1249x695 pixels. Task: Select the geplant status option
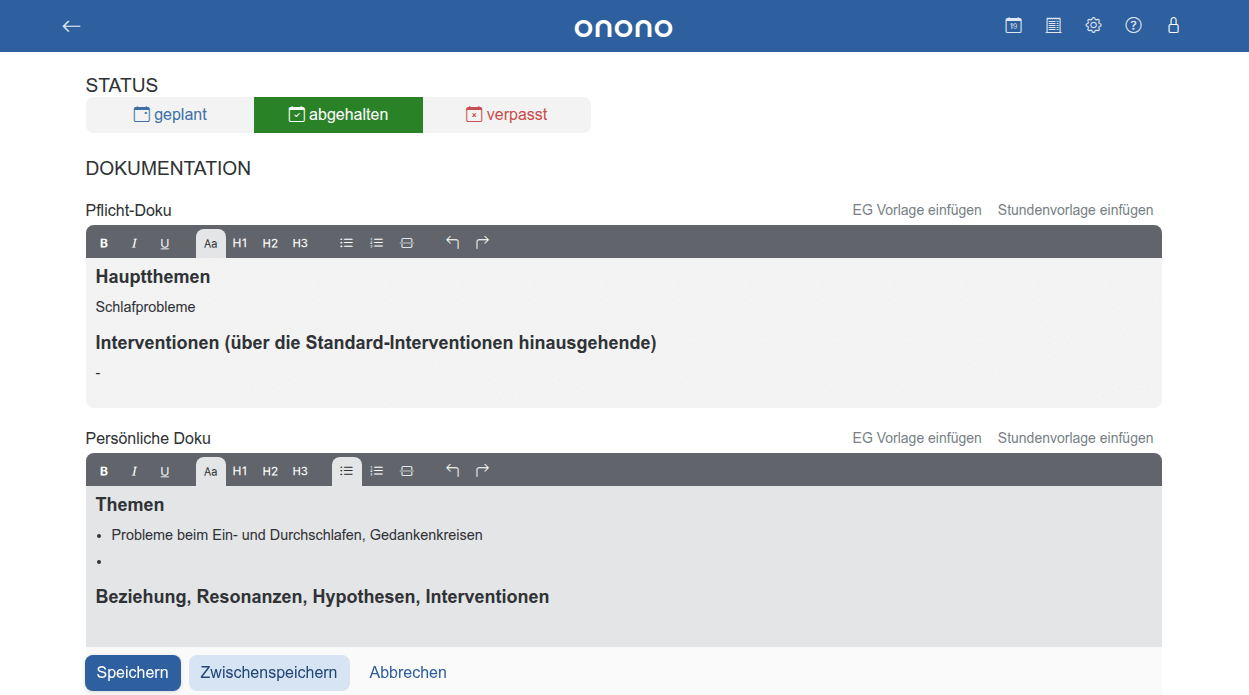coord(170,114)
